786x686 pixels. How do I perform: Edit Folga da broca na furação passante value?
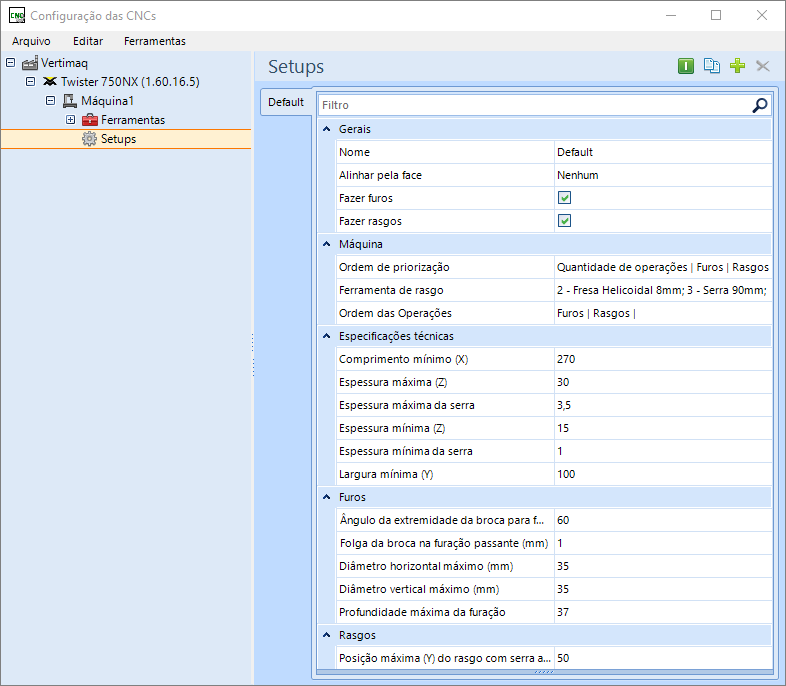[x=663, y=543]
